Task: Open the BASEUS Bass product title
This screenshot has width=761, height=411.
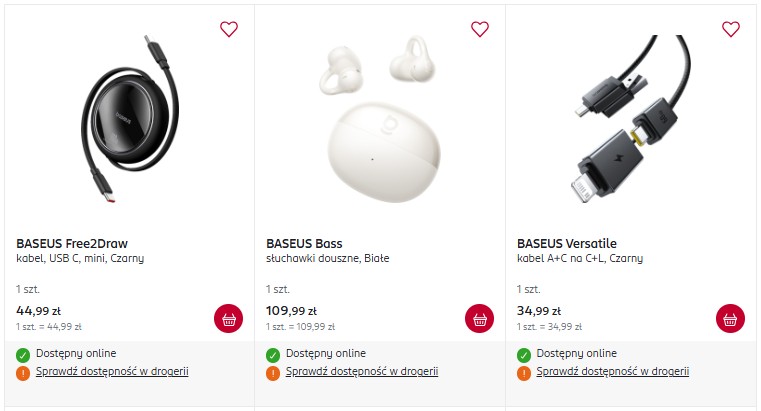Action: tap(304, 244)
